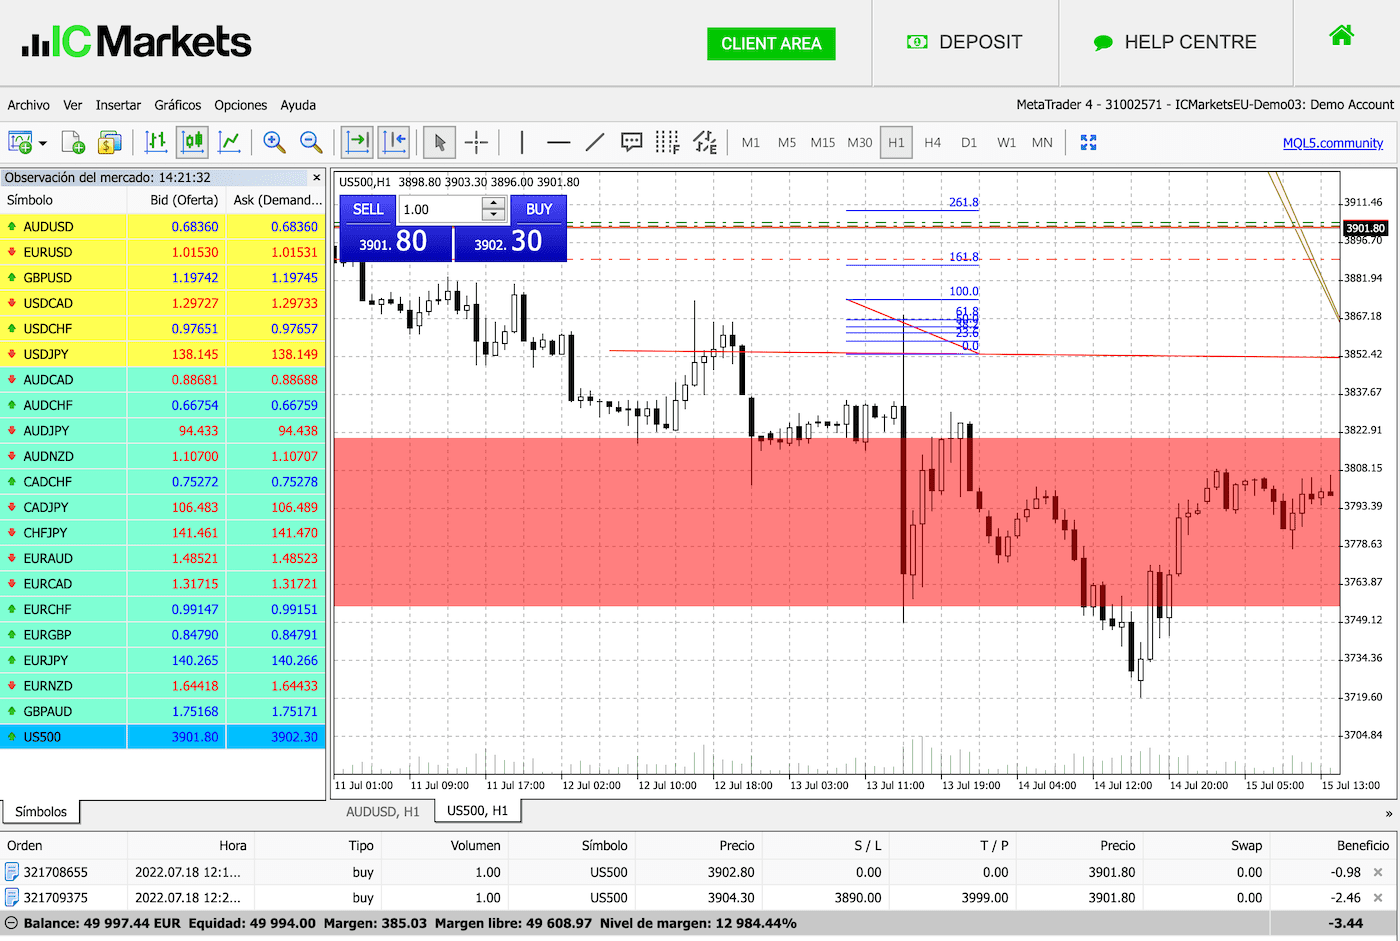The height and width of the screenshot is (941, 1400).
Task: Open the new chart window icon
Action: coord(20,142)
